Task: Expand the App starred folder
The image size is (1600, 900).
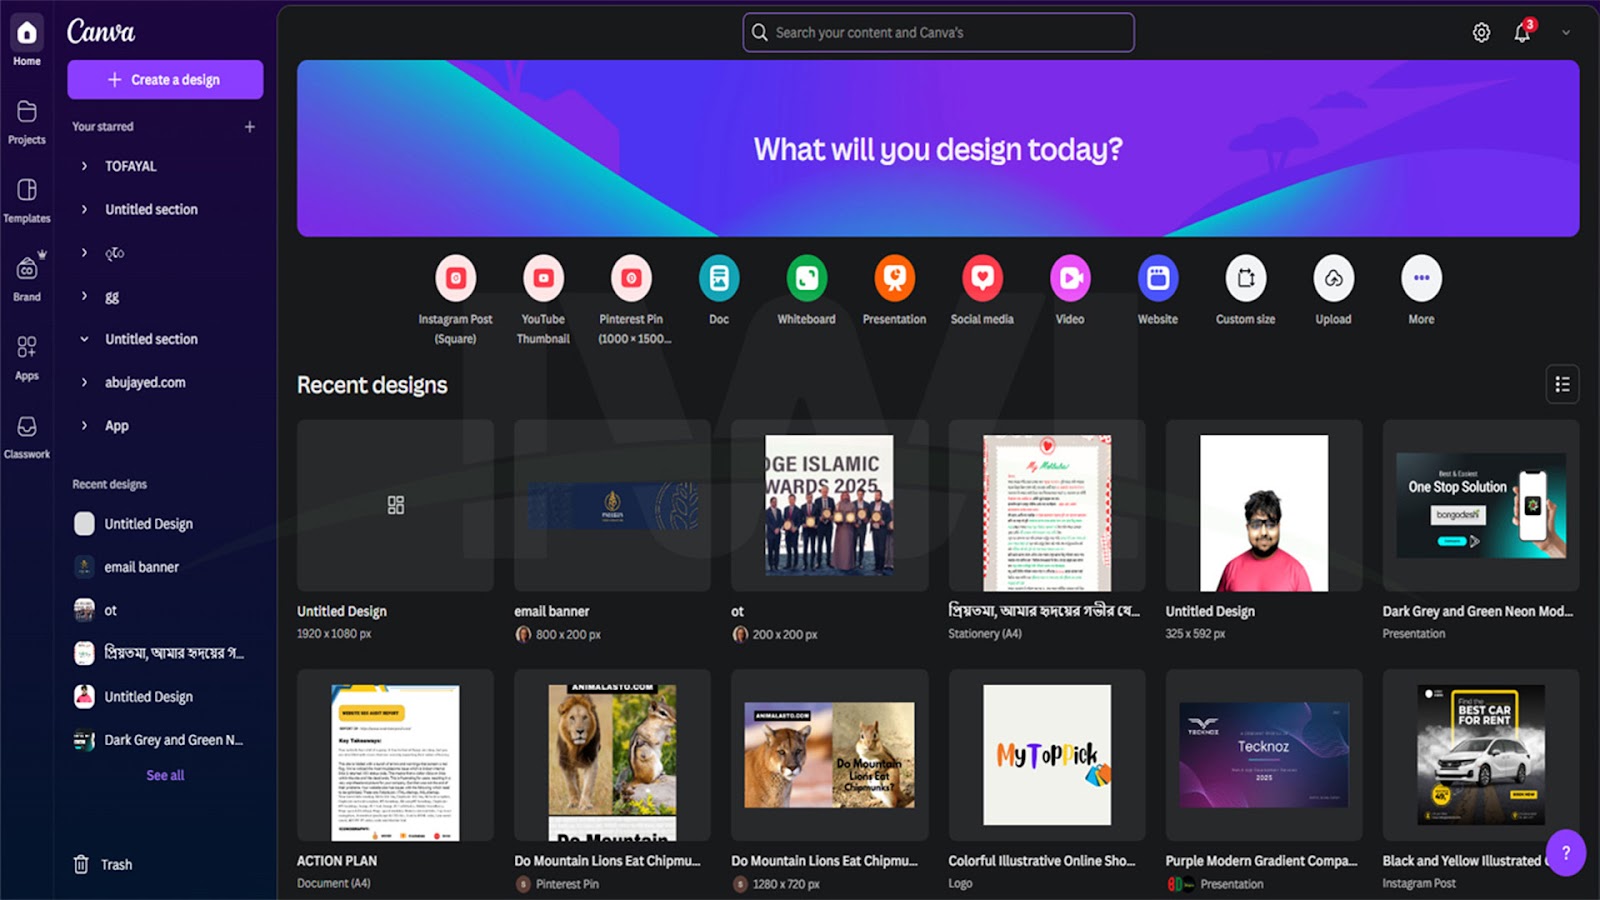Action: (x=84, y=425)
